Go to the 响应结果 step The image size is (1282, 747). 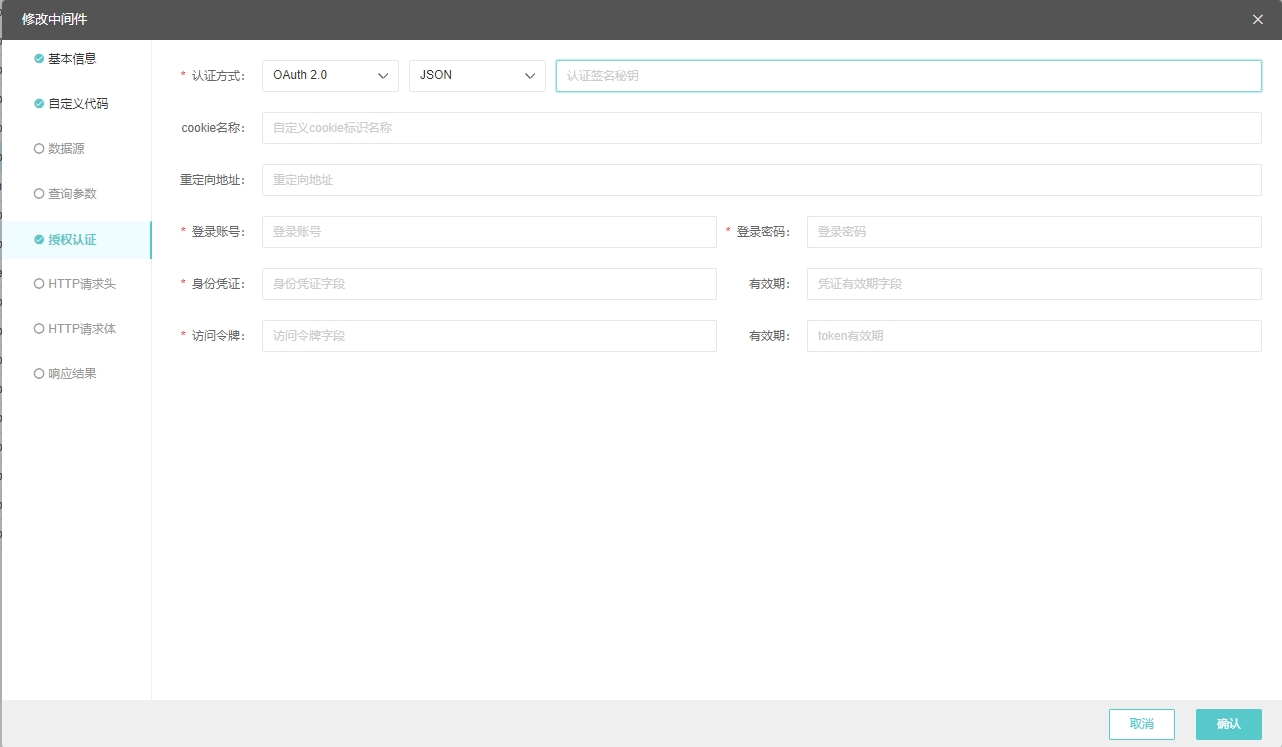(x=72, y=374)
